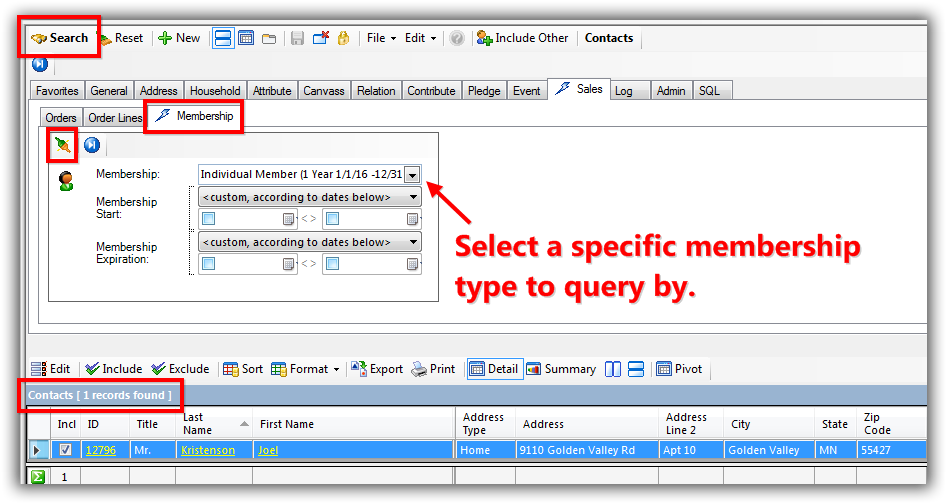Open contact ID 12796 link

tap(100, 450)
